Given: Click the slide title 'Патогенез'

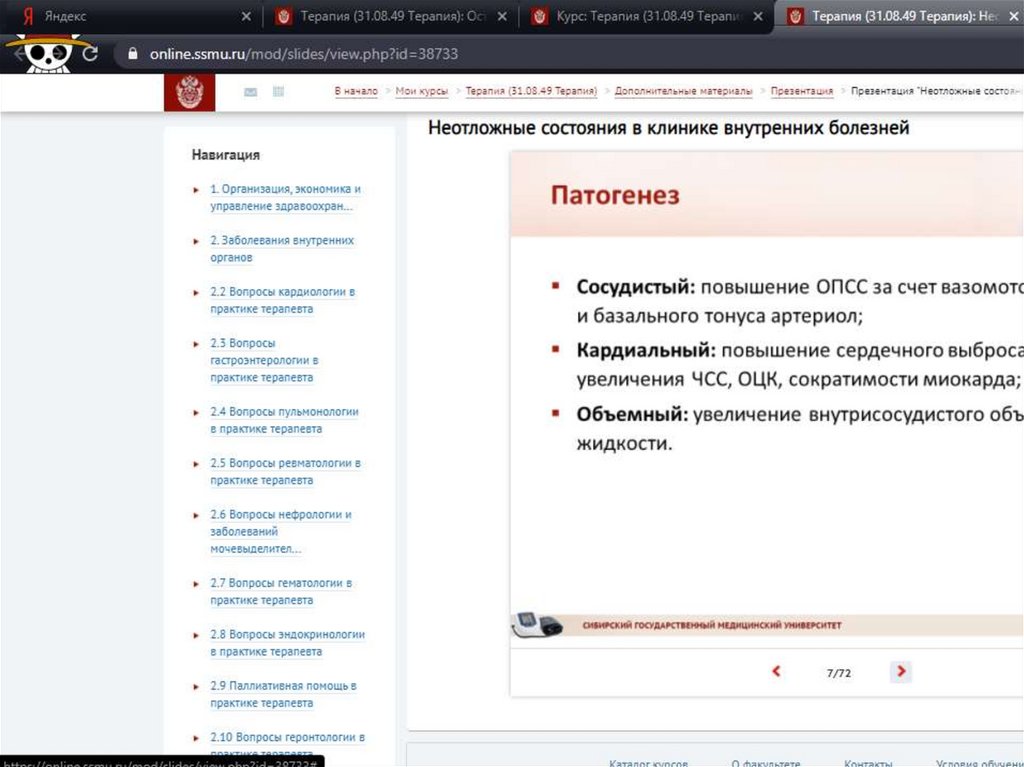Looking at the screenshot, I should [615, 195].
